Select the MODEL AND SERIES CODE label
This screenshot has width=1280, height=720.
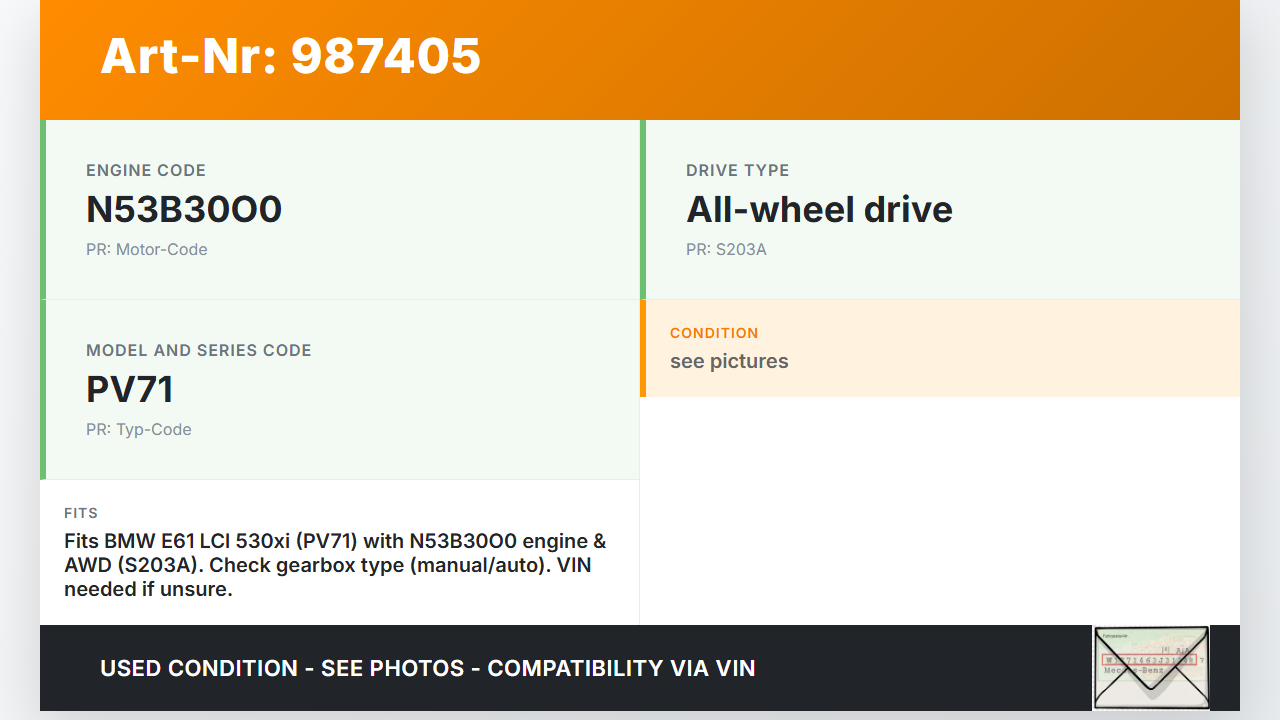tap(199, 350)
